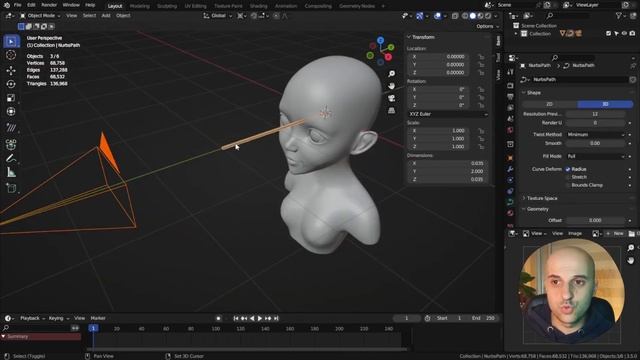Open Object Data curve properties tab
This screenshot has width=640, height=360.
click(510, 202)
